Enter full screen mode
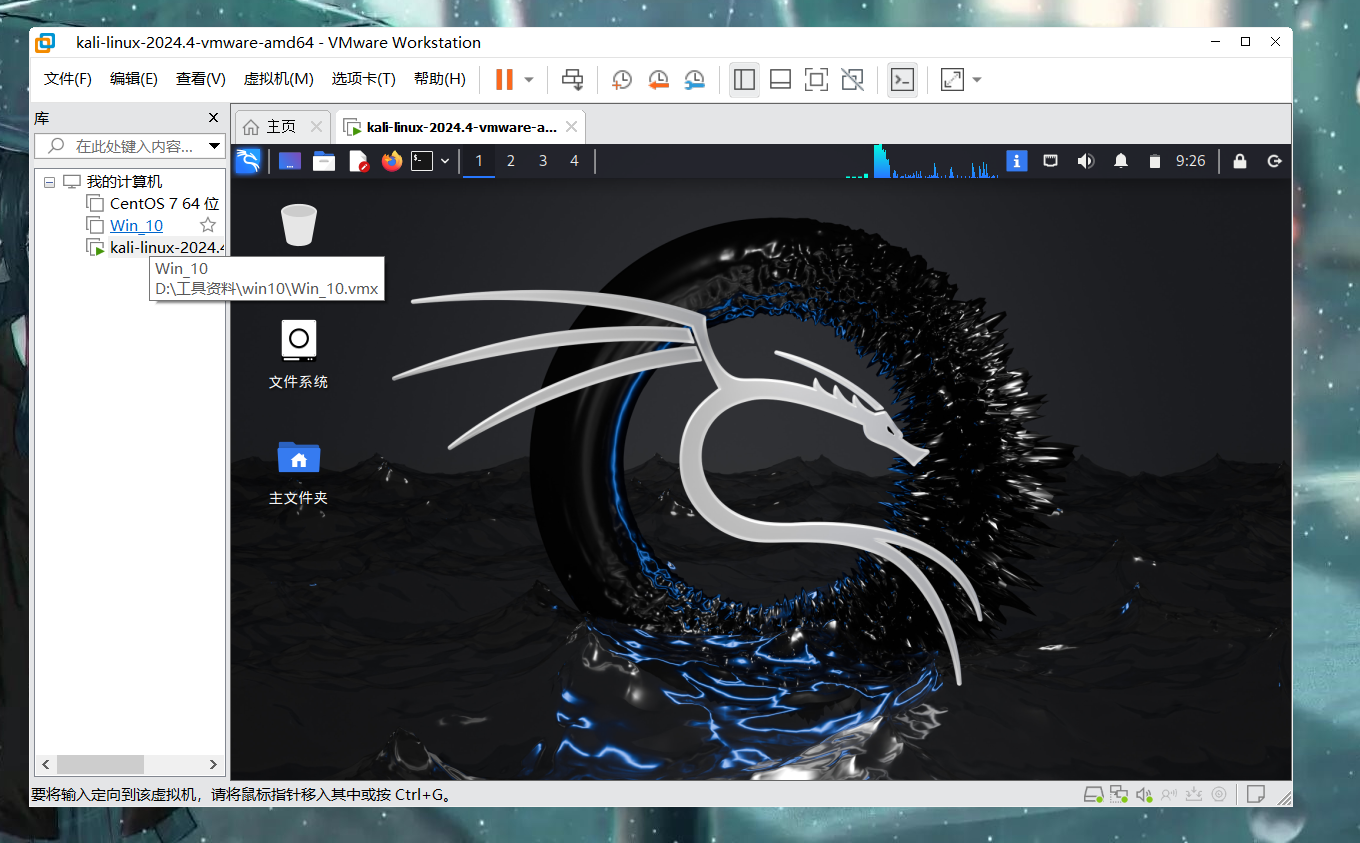Viewport: 1360px width, 843px height. click(816, 80)
